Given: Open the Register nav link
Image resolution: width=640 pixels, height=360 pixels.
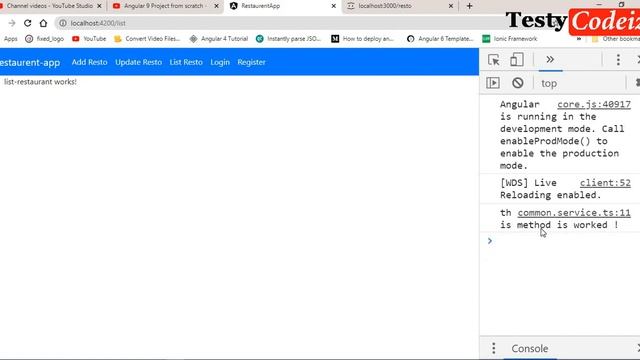Looking at the screenshot, I should click(x=251, y=62).
